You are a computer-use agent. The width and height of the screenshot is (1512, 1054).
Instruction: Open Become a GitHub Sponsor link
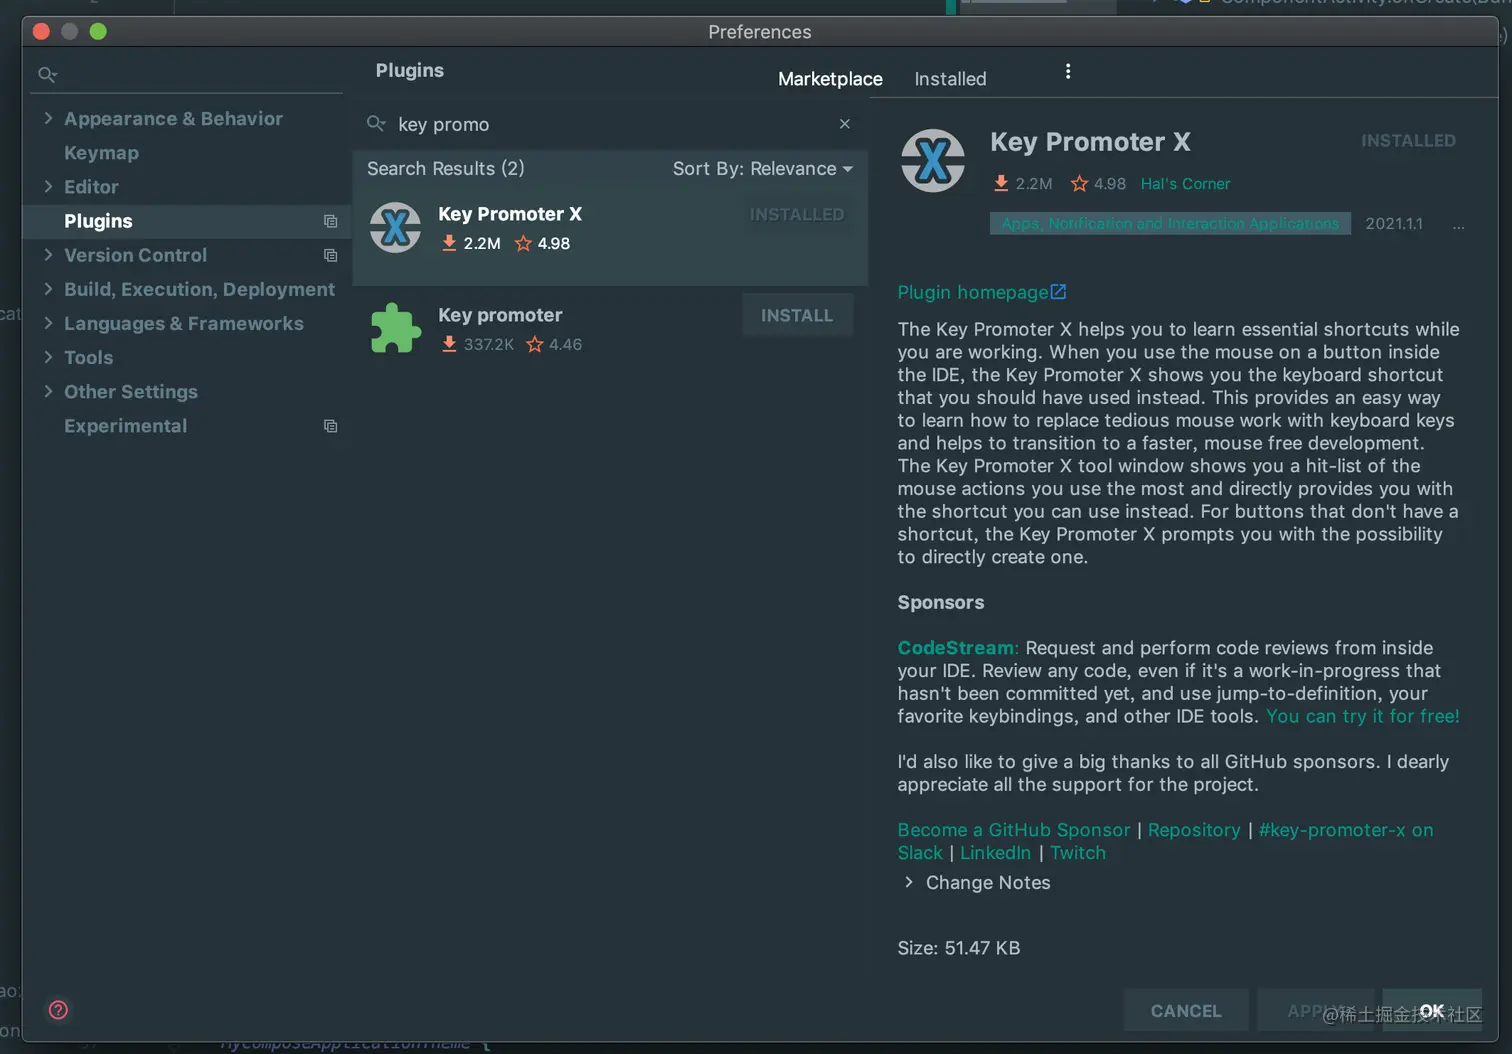pos(1013,829)
